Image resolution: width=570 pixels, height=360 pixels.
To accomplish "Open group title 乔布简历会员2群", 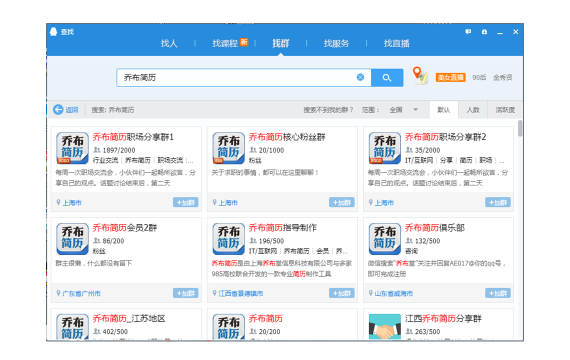I will [x=125, y=228].
